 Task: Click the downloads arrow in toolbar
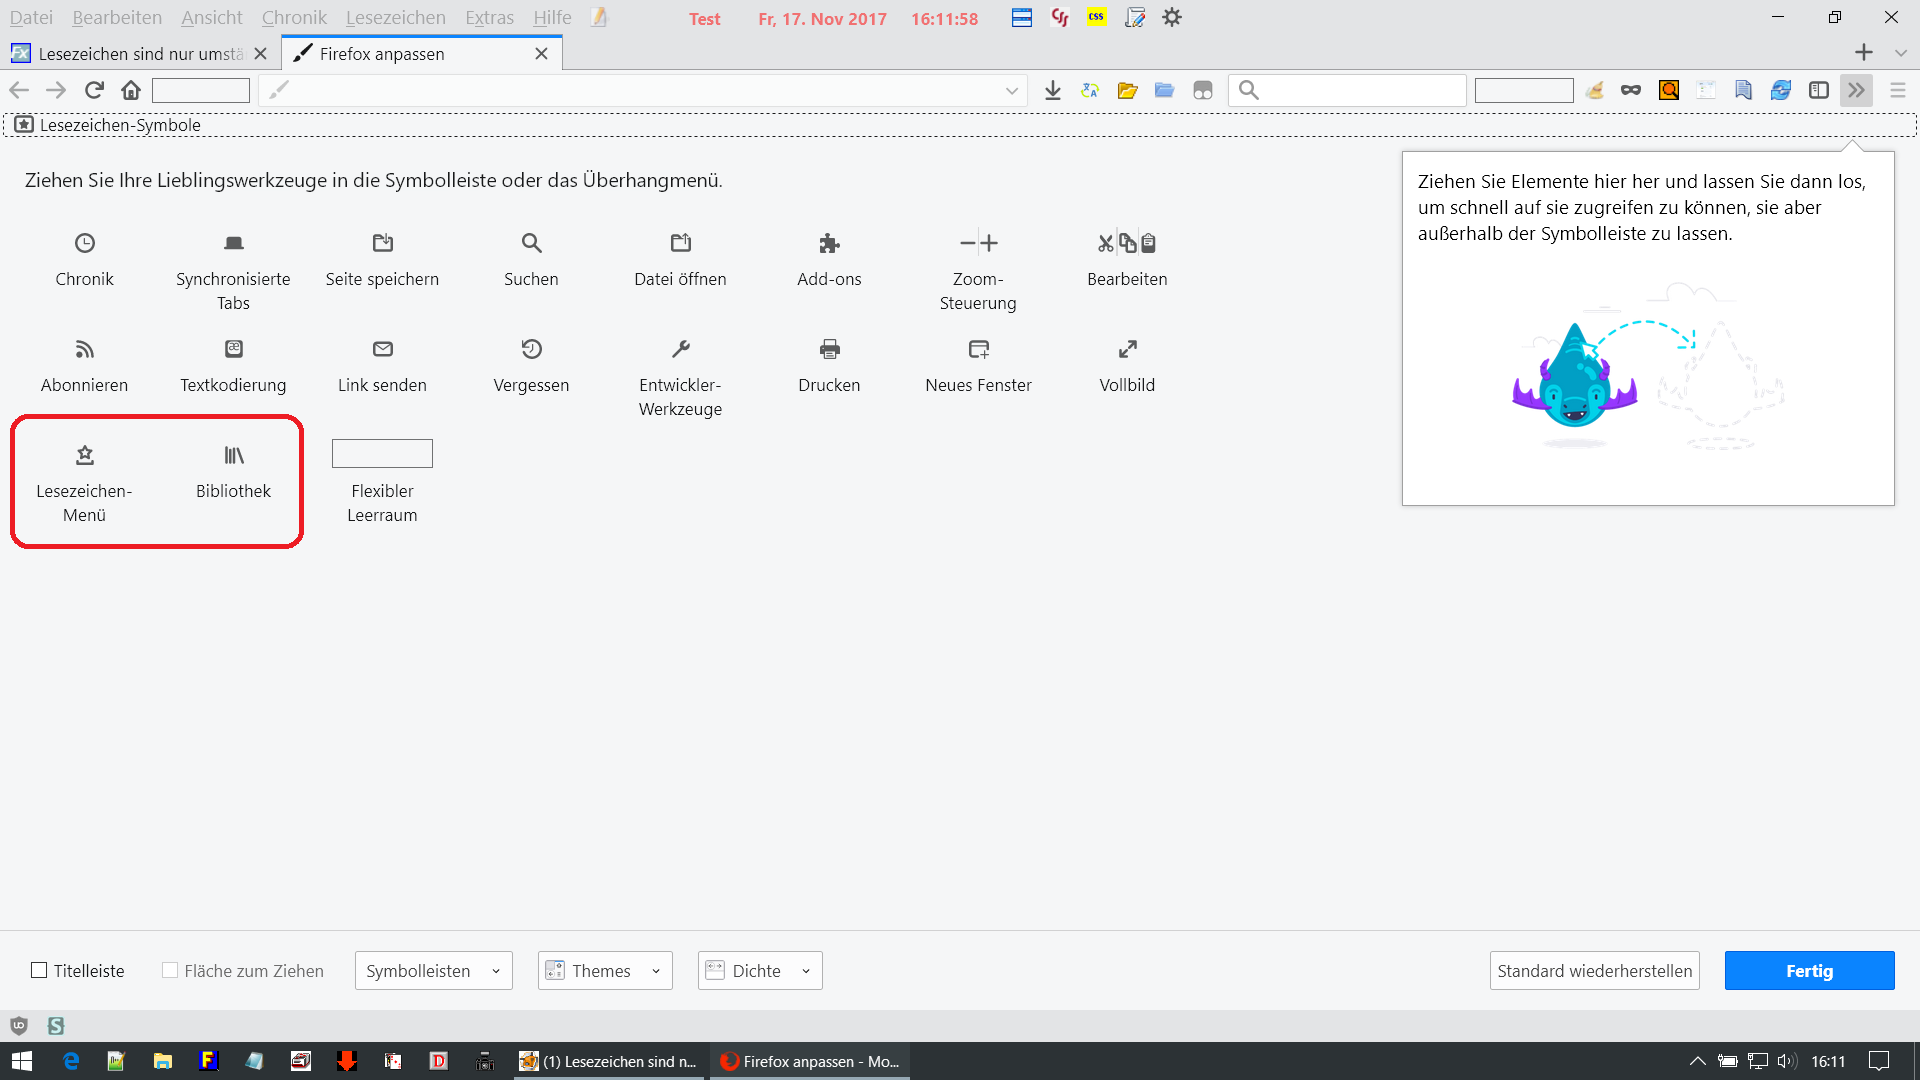tap(1052, 90)
